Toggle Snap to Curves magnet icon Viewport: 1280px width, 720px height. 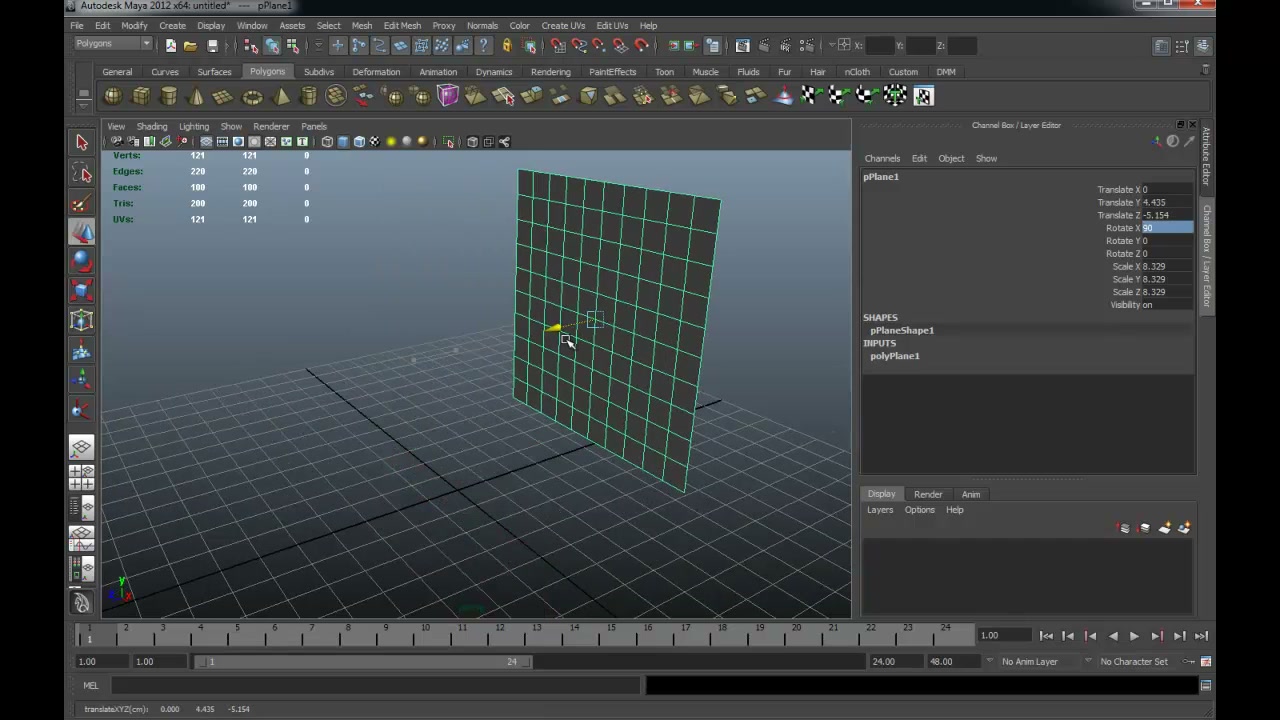(x=578, y=45)
